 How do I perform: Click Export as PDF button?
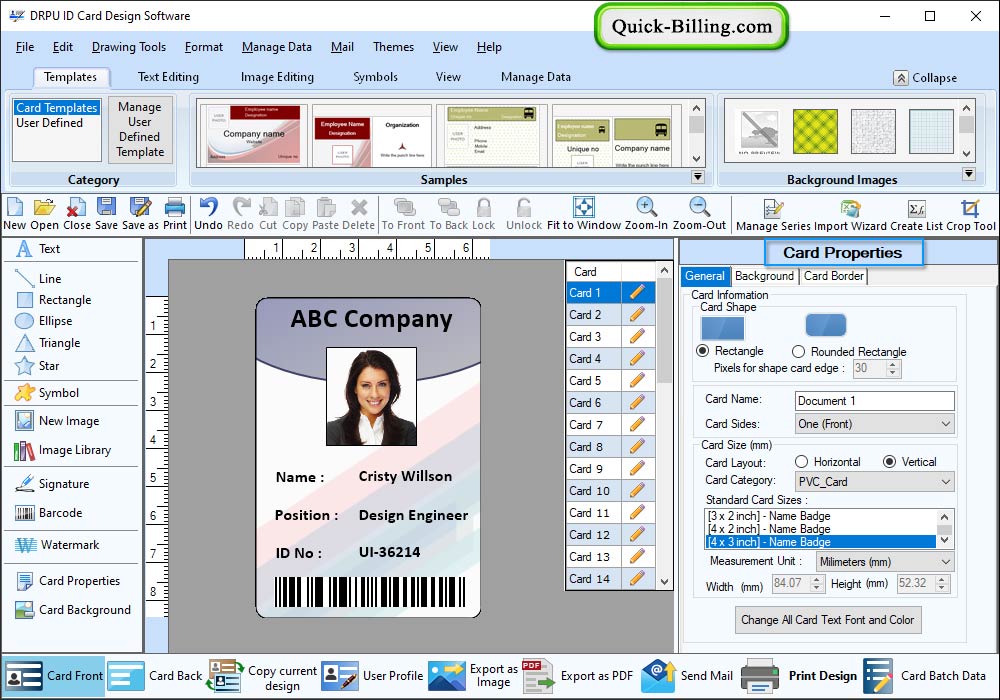click(x=578, y=676)
